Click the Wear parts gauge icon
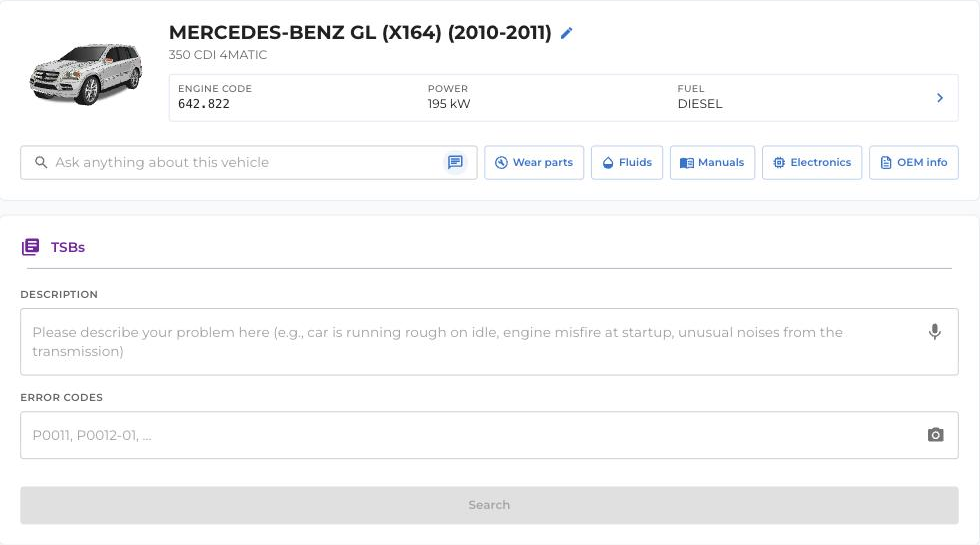The image size is (980, 545). [501, 162]
